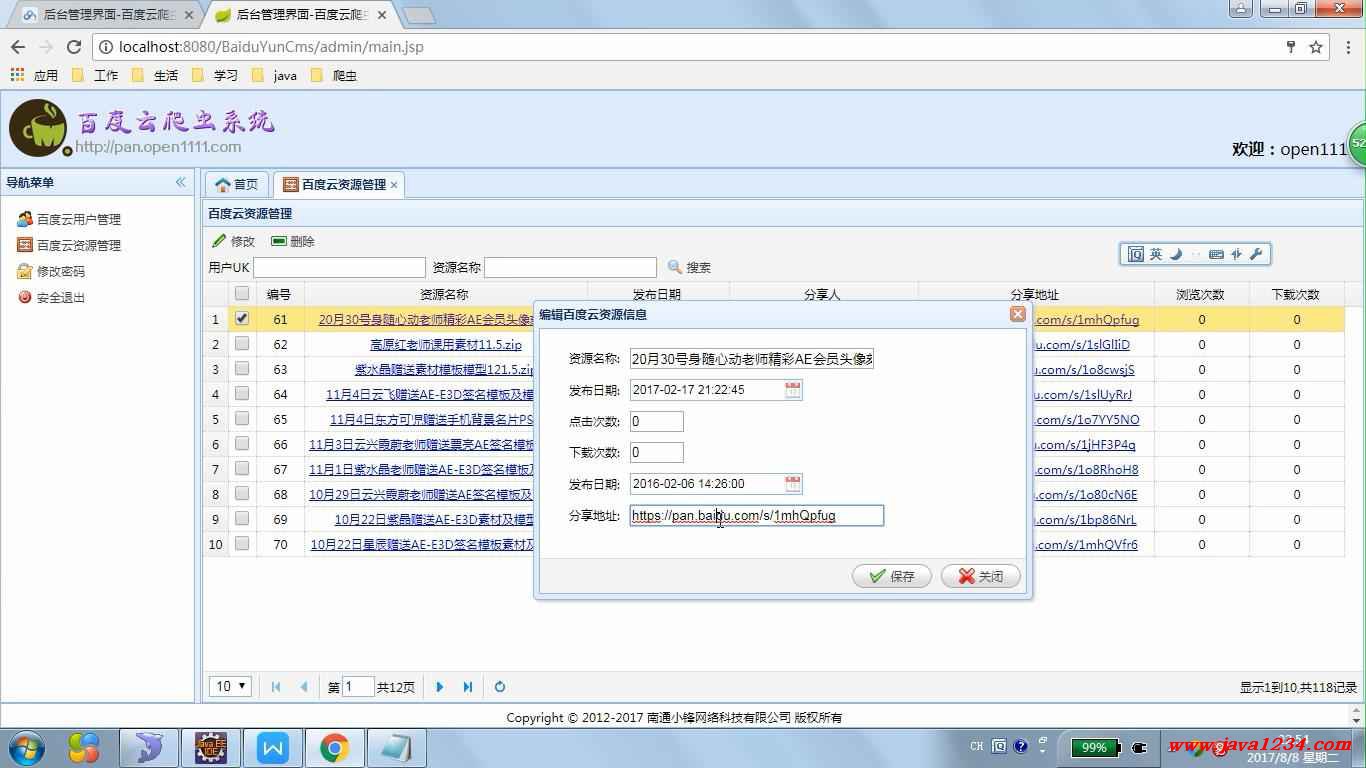1366x768 pixels.
Task: Reload the page in Chrome
Action: (74, 47)
